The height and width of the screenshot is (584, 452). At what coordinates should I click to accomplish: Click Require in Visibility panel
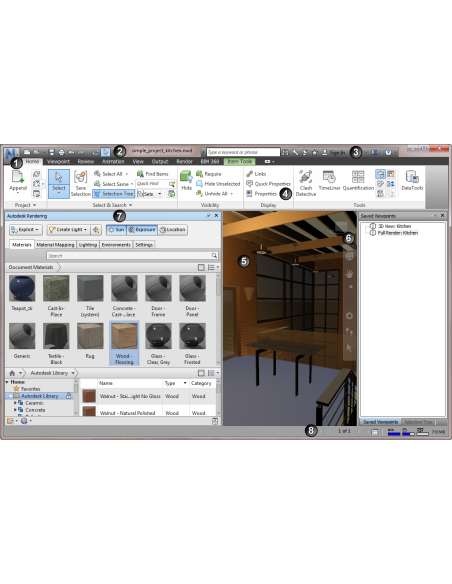[x=209, y=174]
